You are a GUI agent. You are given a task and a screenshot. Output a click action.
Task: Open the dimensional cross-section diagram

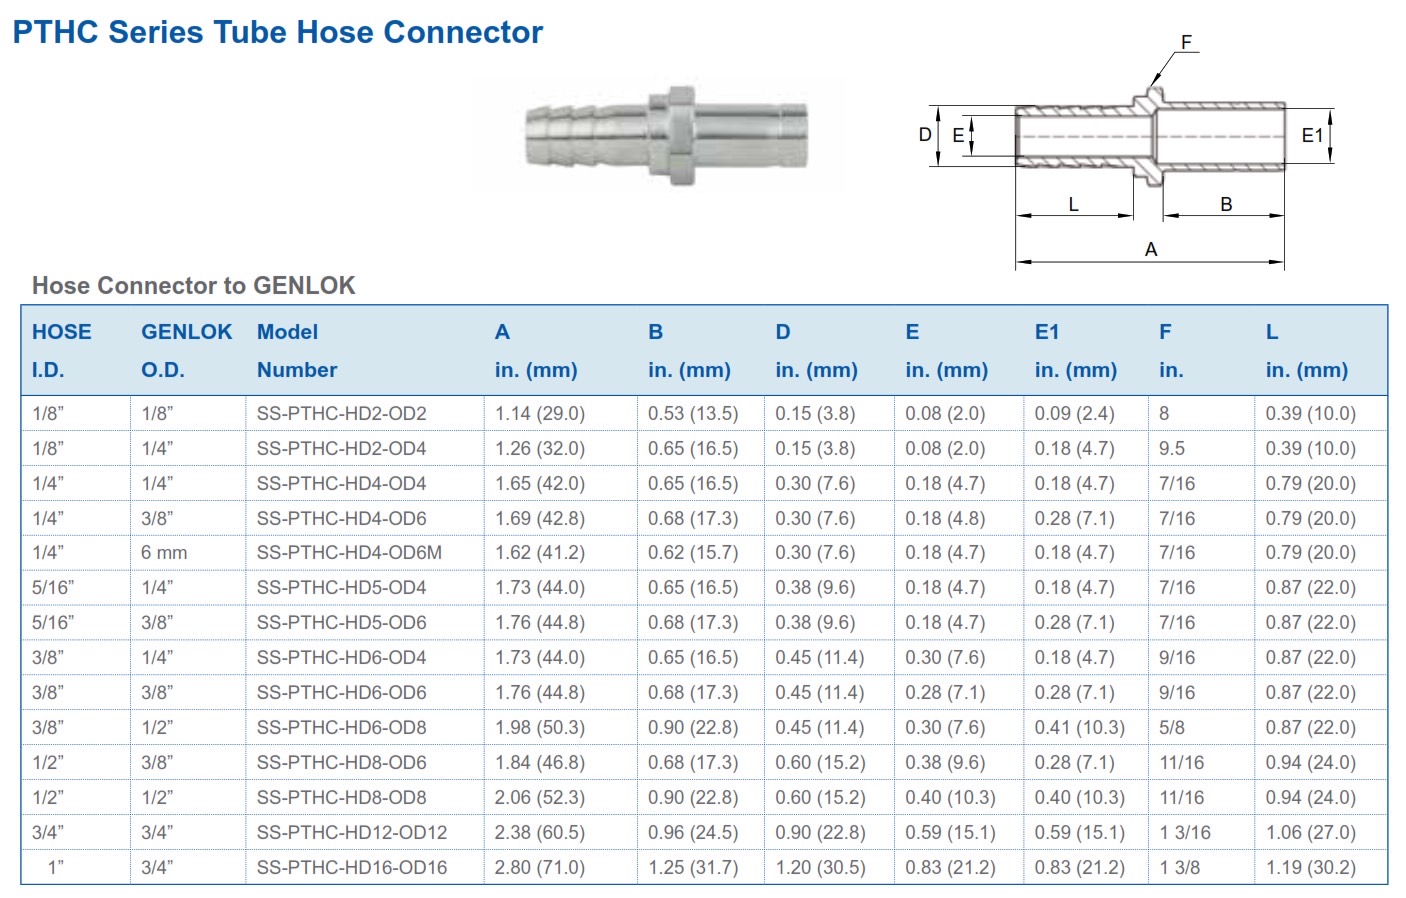coord(1128,152)
